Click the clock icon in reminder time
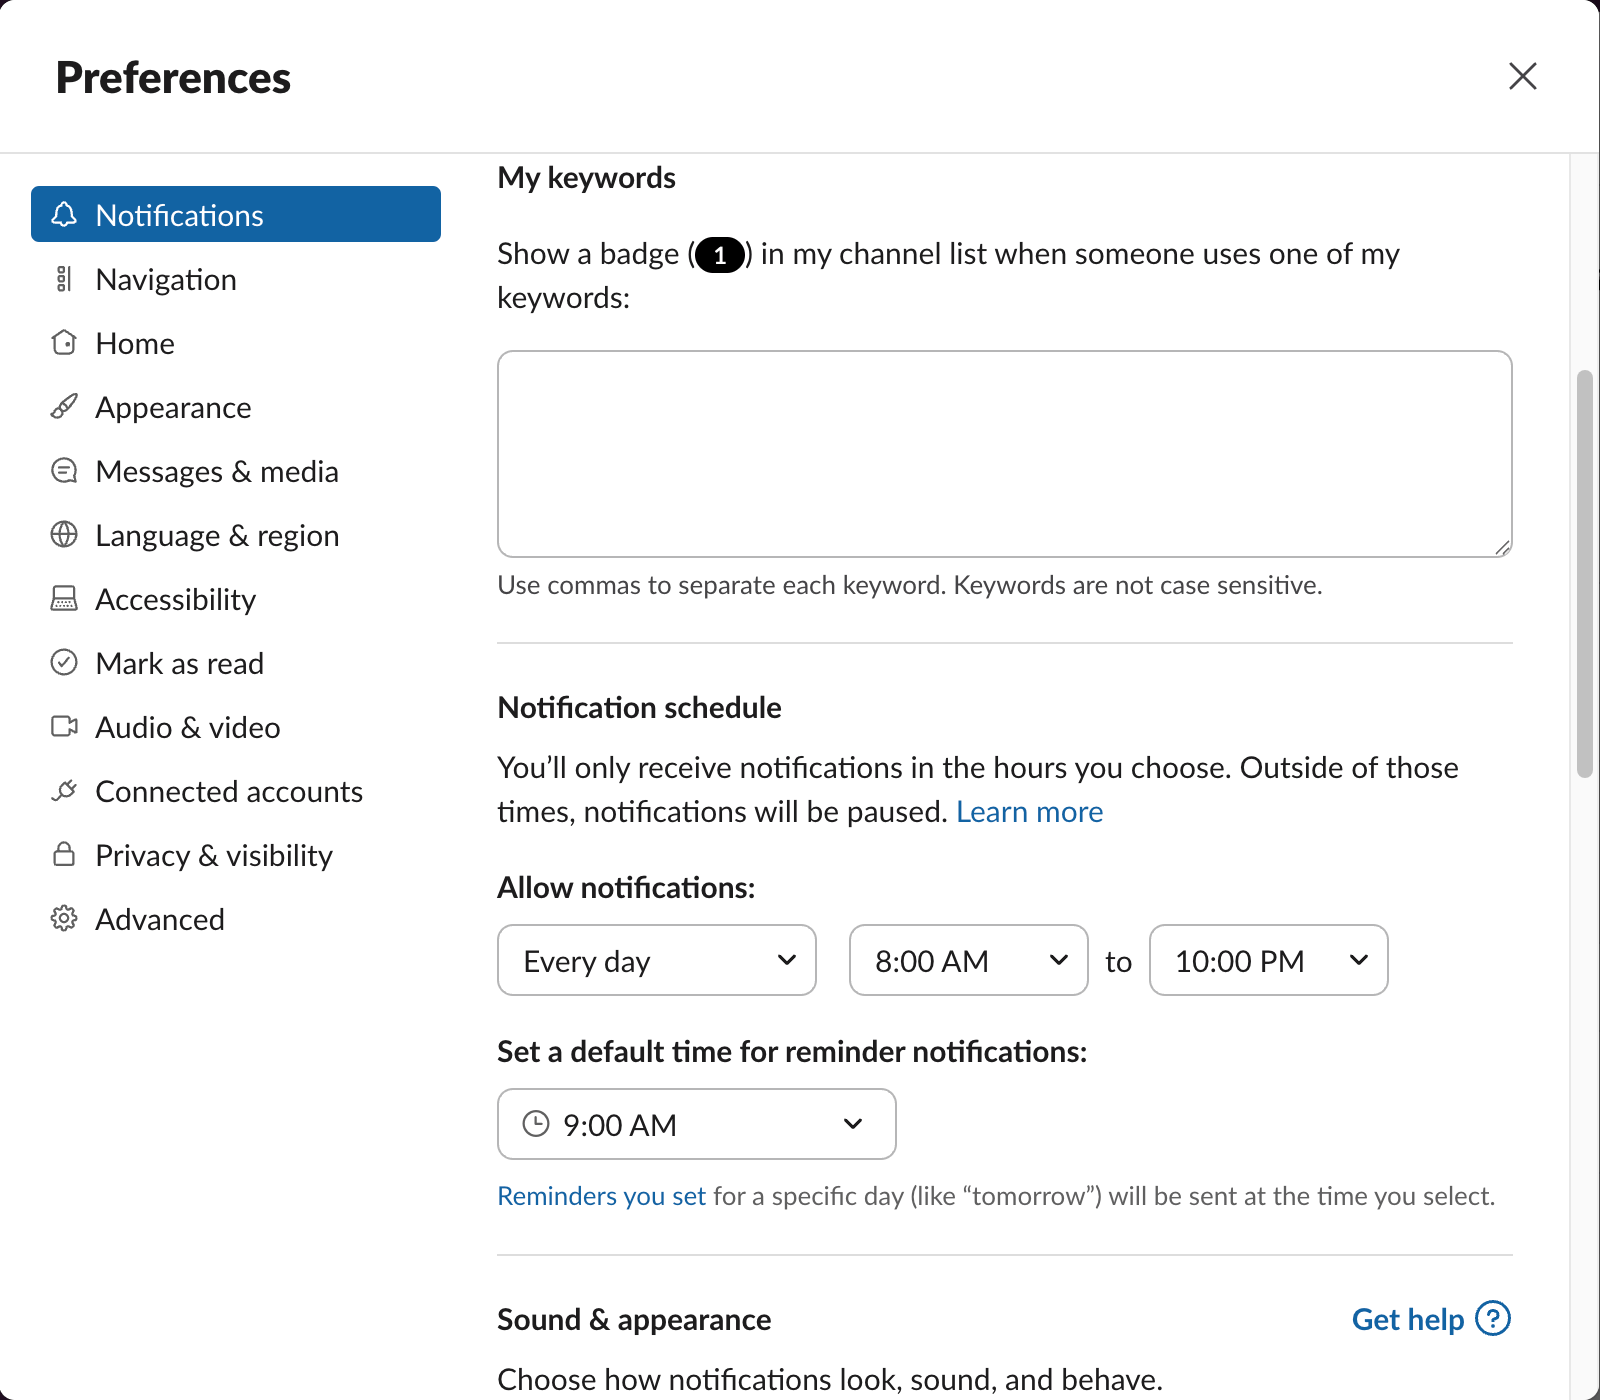The height and width of the screenshot is (1400, 1600). click(x=536, y=1124)
